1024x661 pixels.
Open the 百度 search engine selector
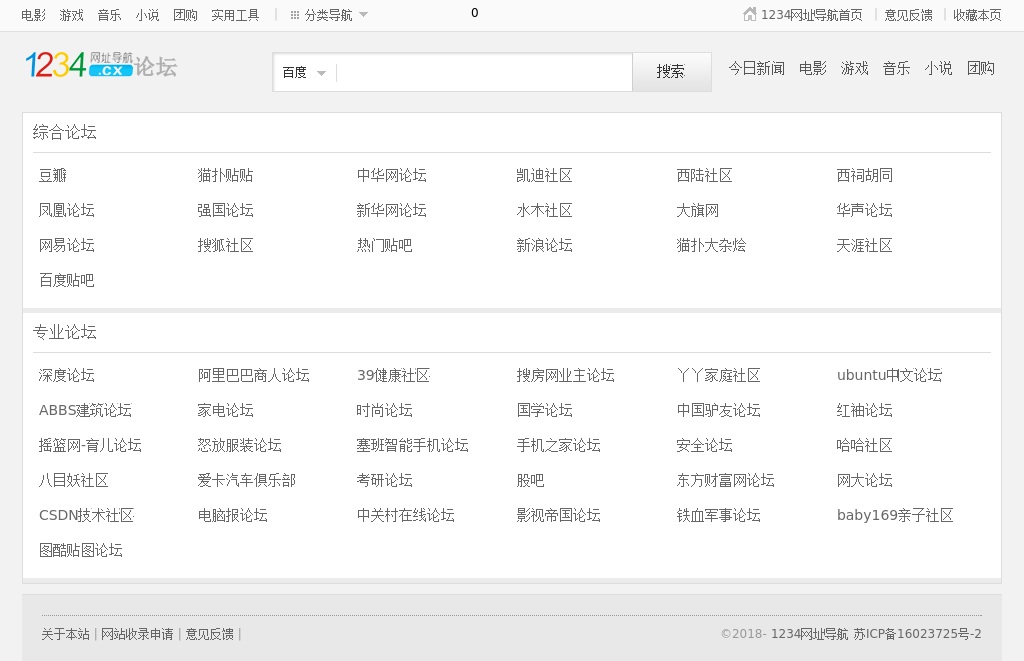[x=304, y=73]
